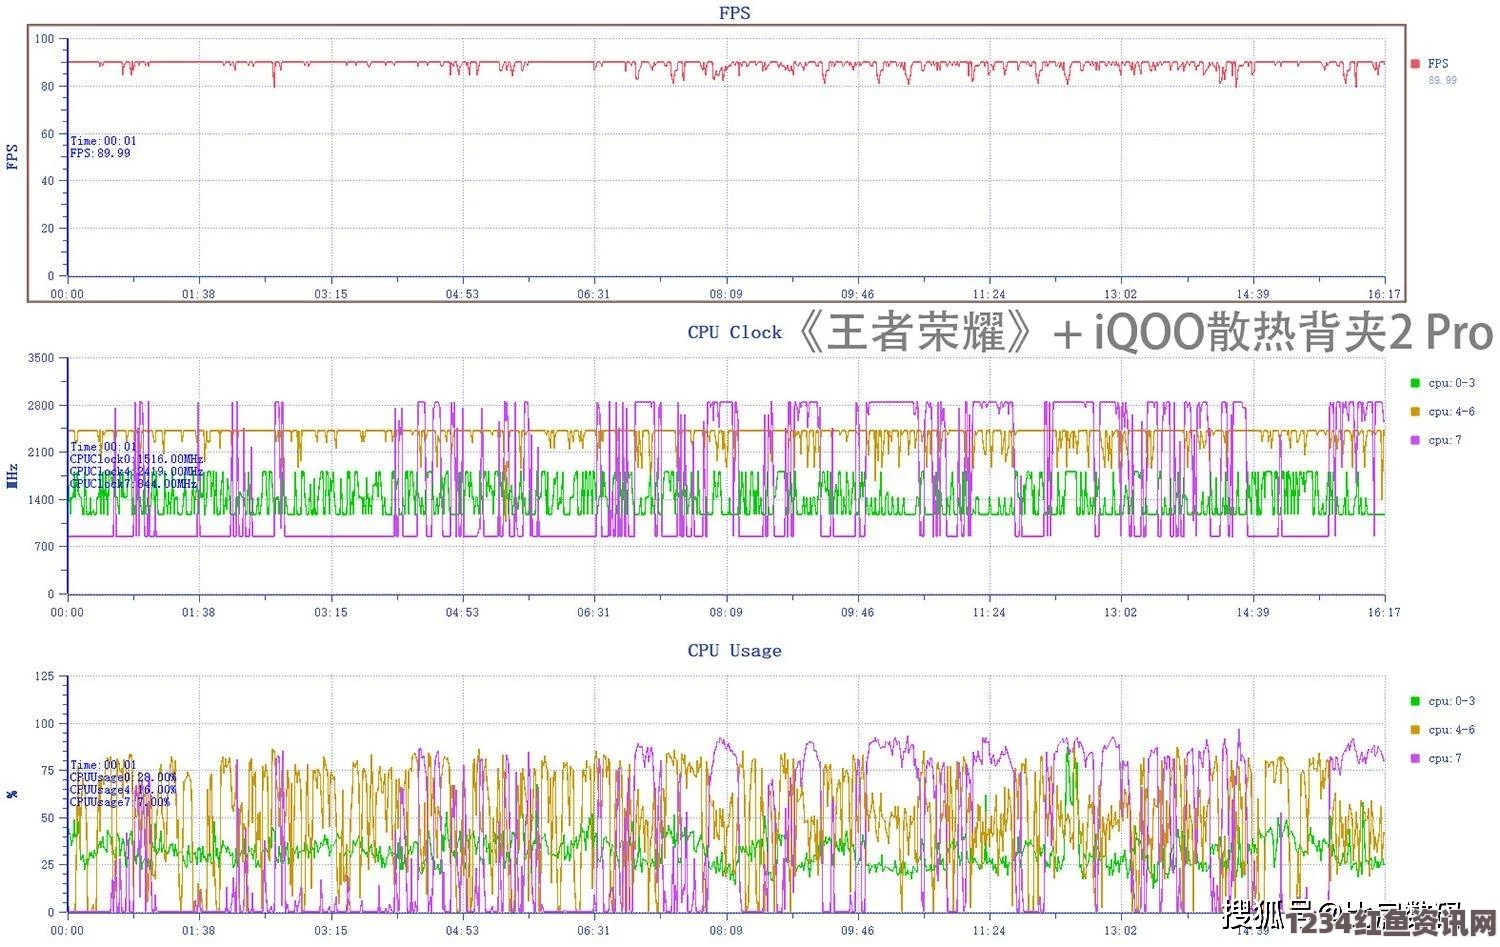
Task: Click the 11:24 time label on CPU Clock chart
Action: 989,612
